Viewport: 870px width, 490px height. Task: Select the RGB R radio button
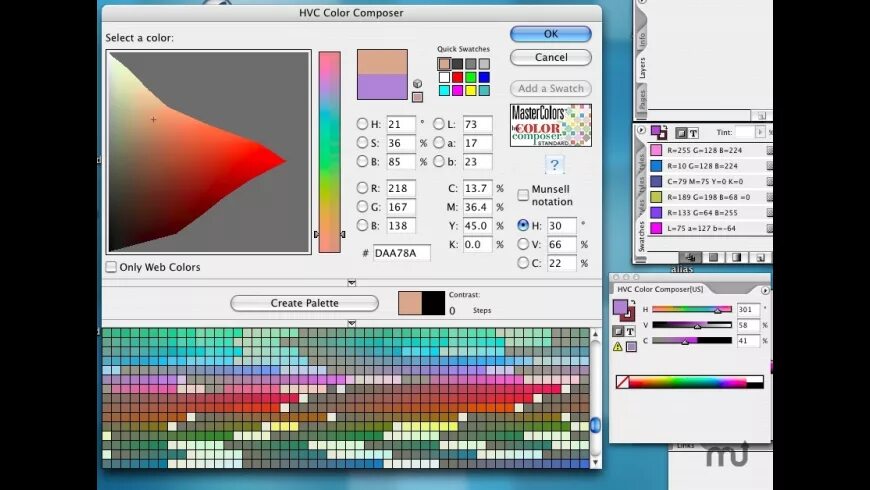click(x=362, y=188)
